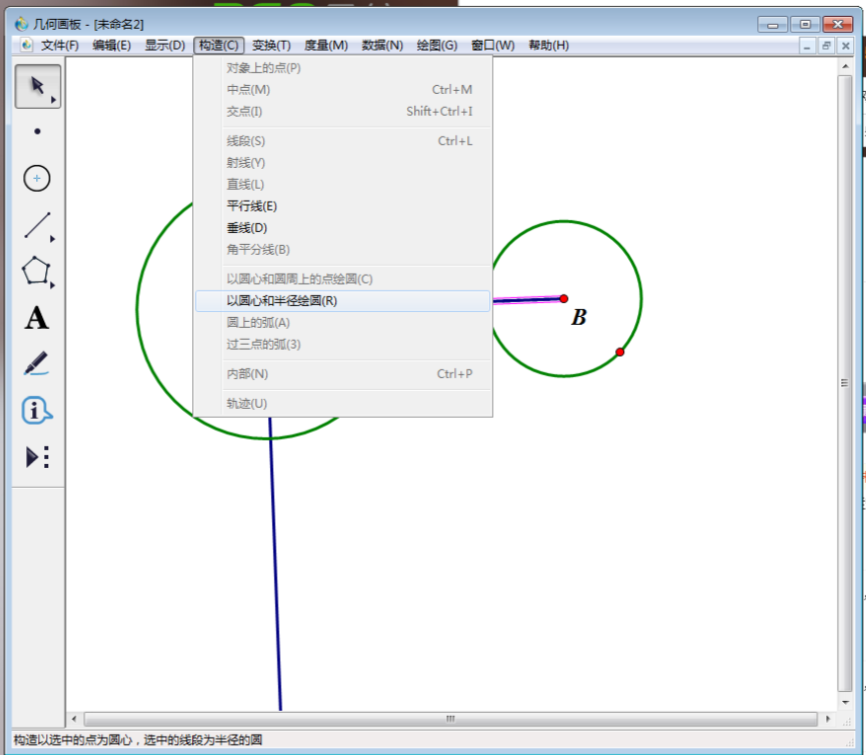
Task: Click the disabled 圆上的弧(A) item
Action: point(342,323)
